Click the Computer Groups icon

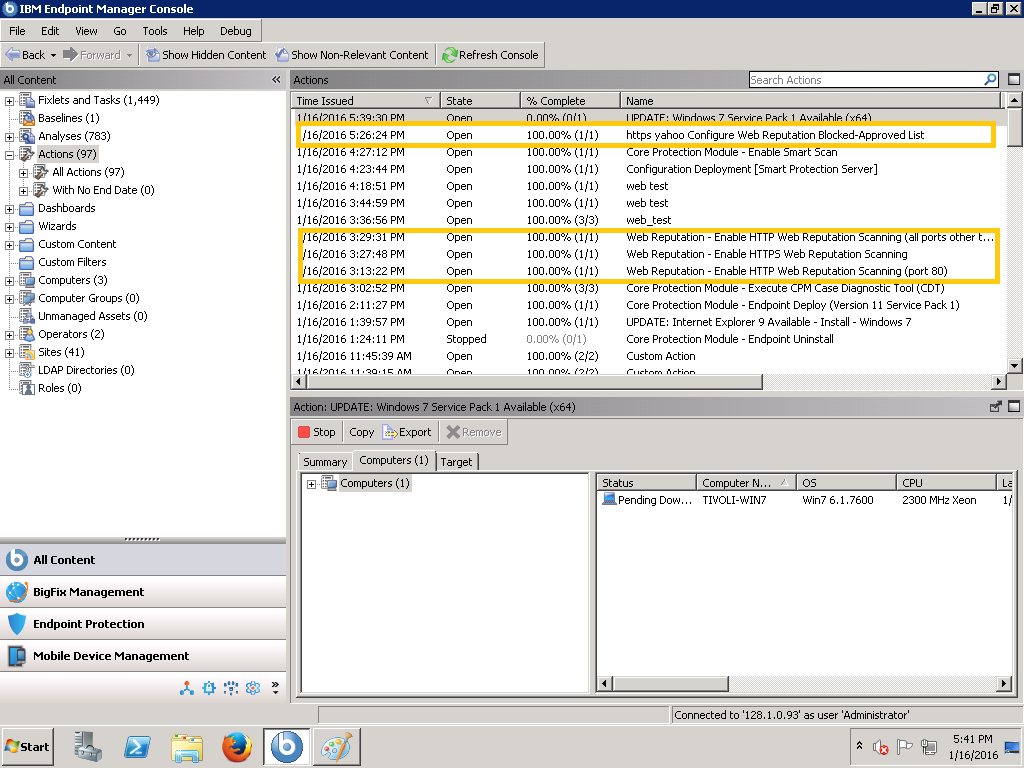coord(27,298)
